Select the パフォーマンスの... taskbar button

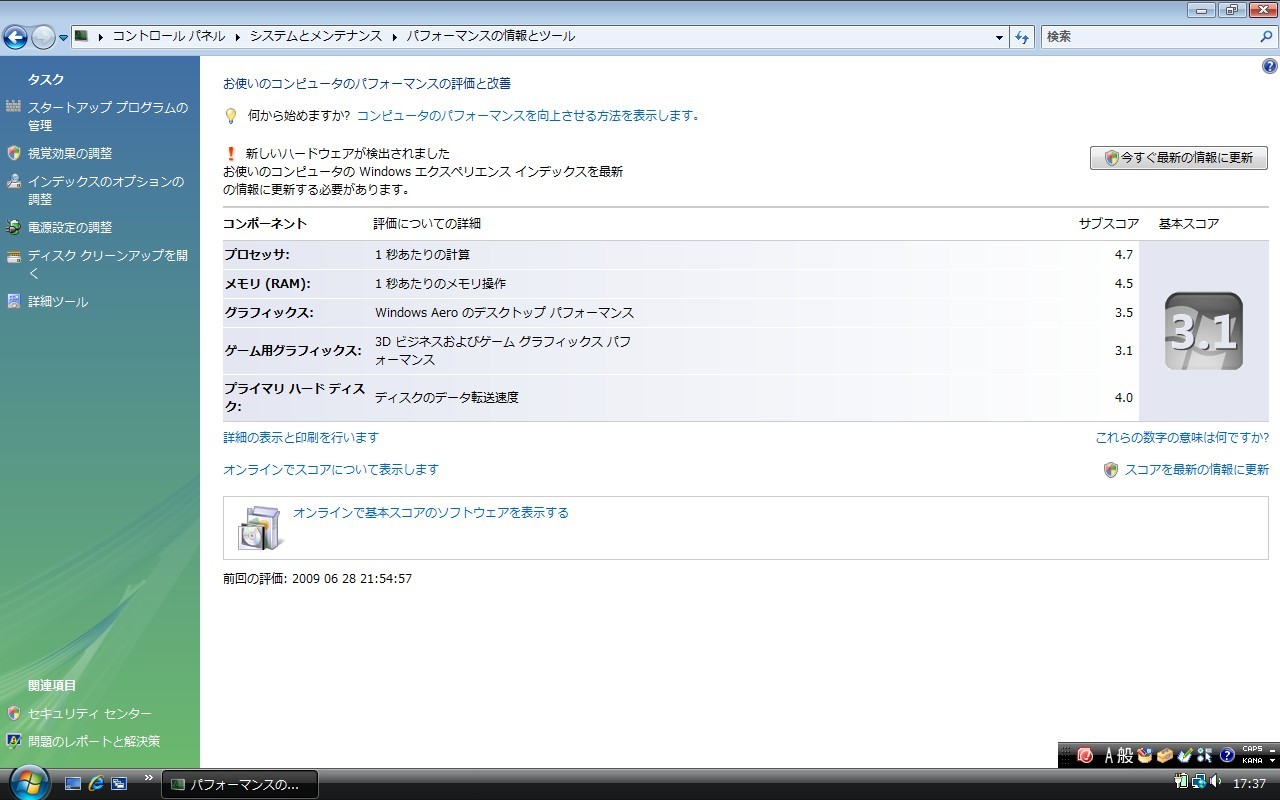click(x=240, y=784)
